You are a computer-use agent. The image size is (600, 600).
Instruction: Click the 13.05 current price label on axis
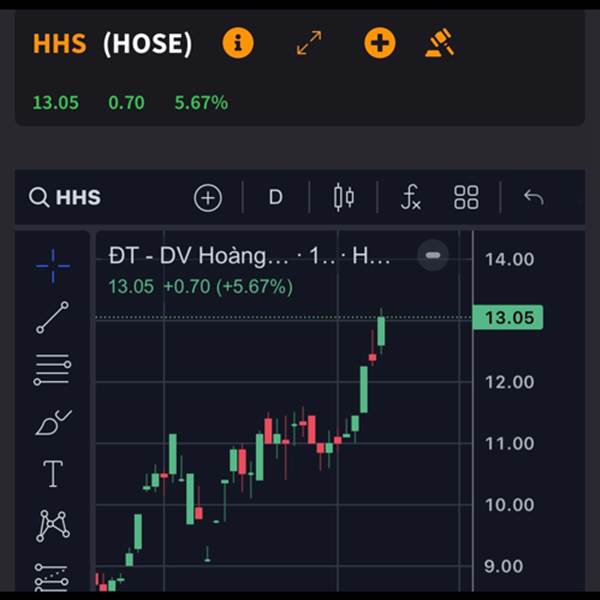[508, 318]
